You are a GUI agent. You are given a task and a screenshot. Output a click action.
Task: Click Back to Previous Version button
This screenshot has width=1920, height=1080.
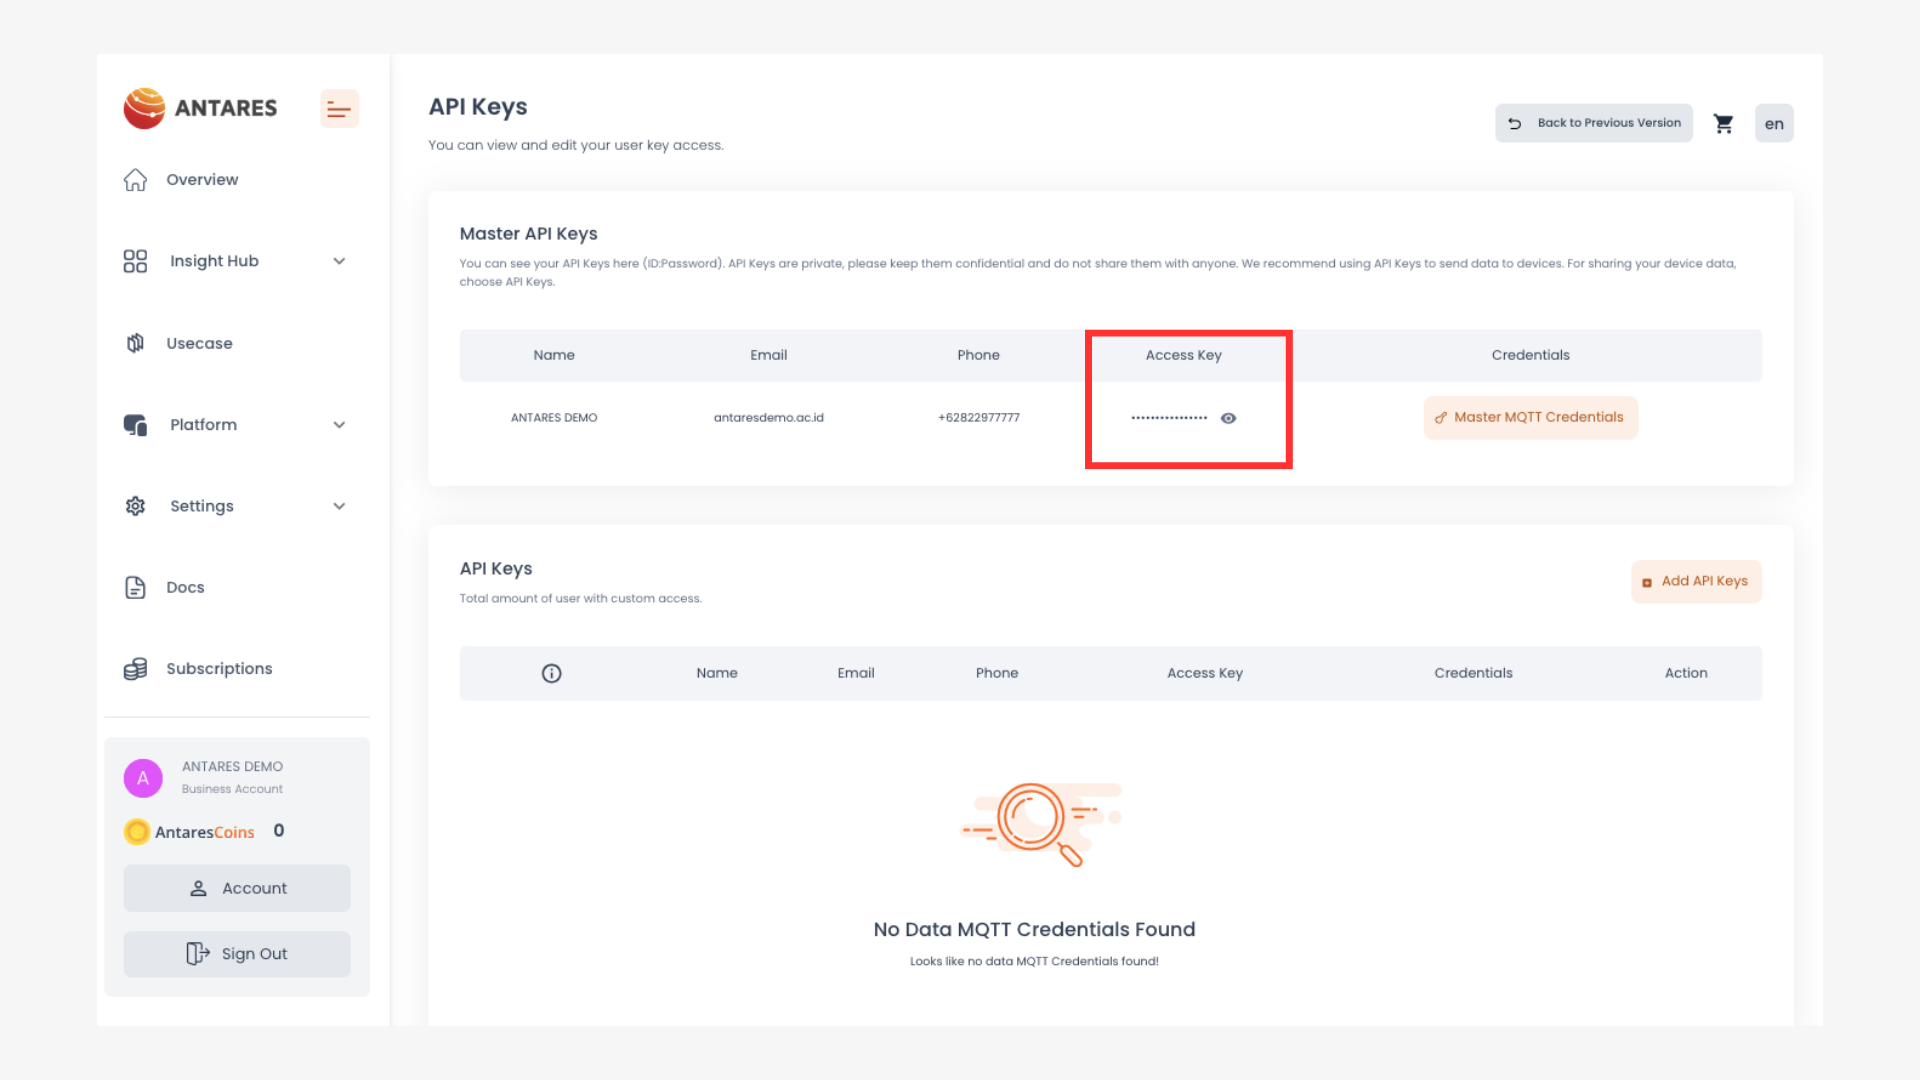pyautogui.click(x=1594, y=123)
